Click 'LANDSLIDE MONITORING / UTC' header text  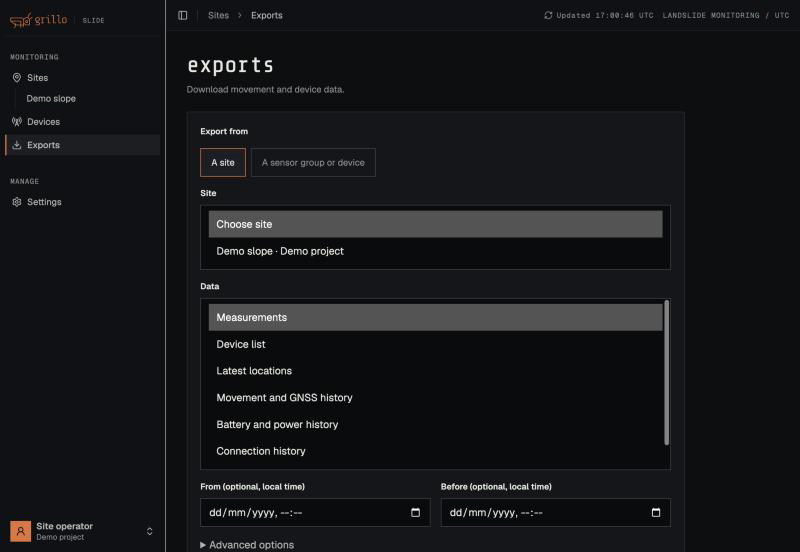[726, 15]
